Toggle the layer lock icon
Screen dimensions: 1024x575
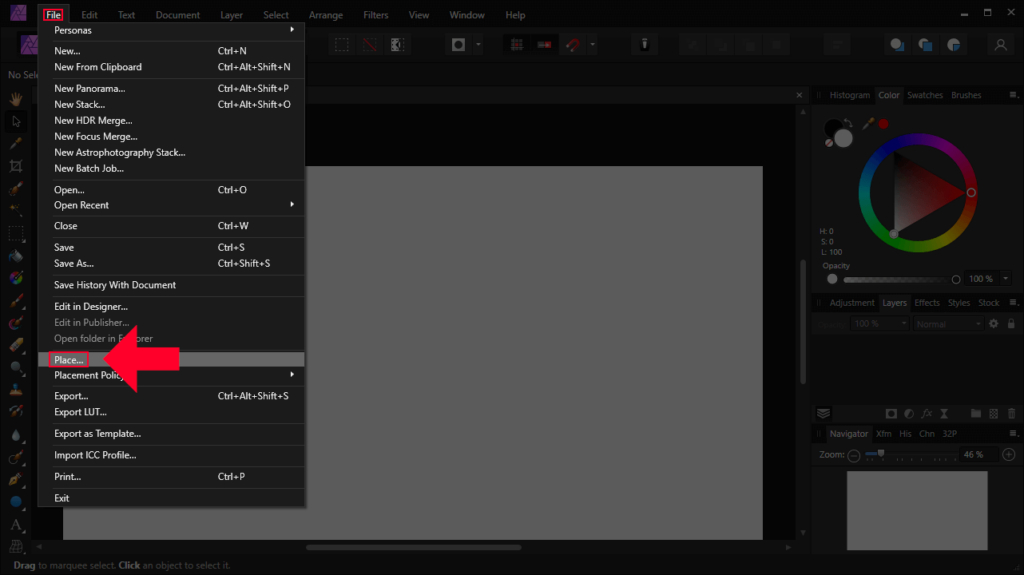[x=1012, y=324]
